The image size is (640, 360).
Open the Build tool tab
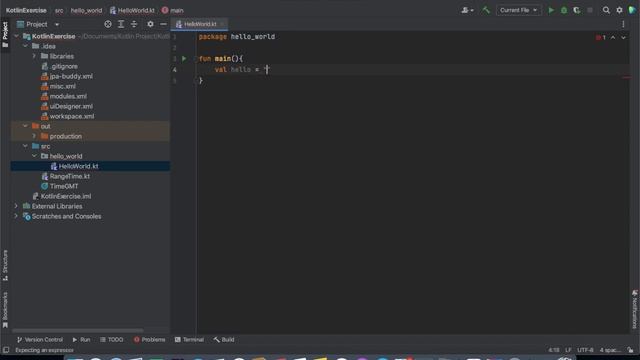click(x=224, y=340)
